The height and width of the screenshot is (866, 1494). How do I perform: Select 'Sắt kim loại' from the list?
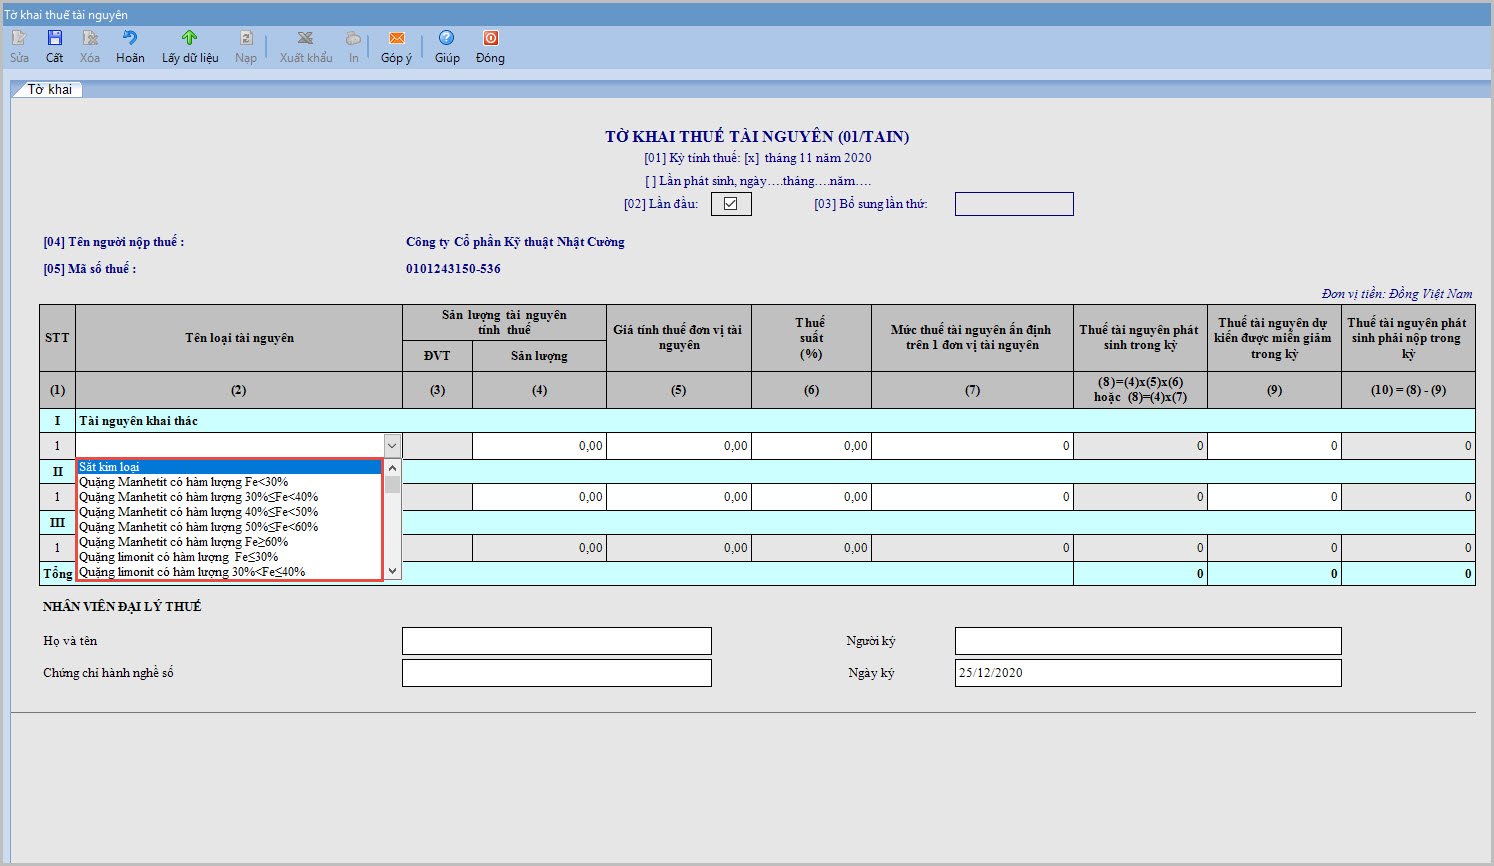click(229, 467)
